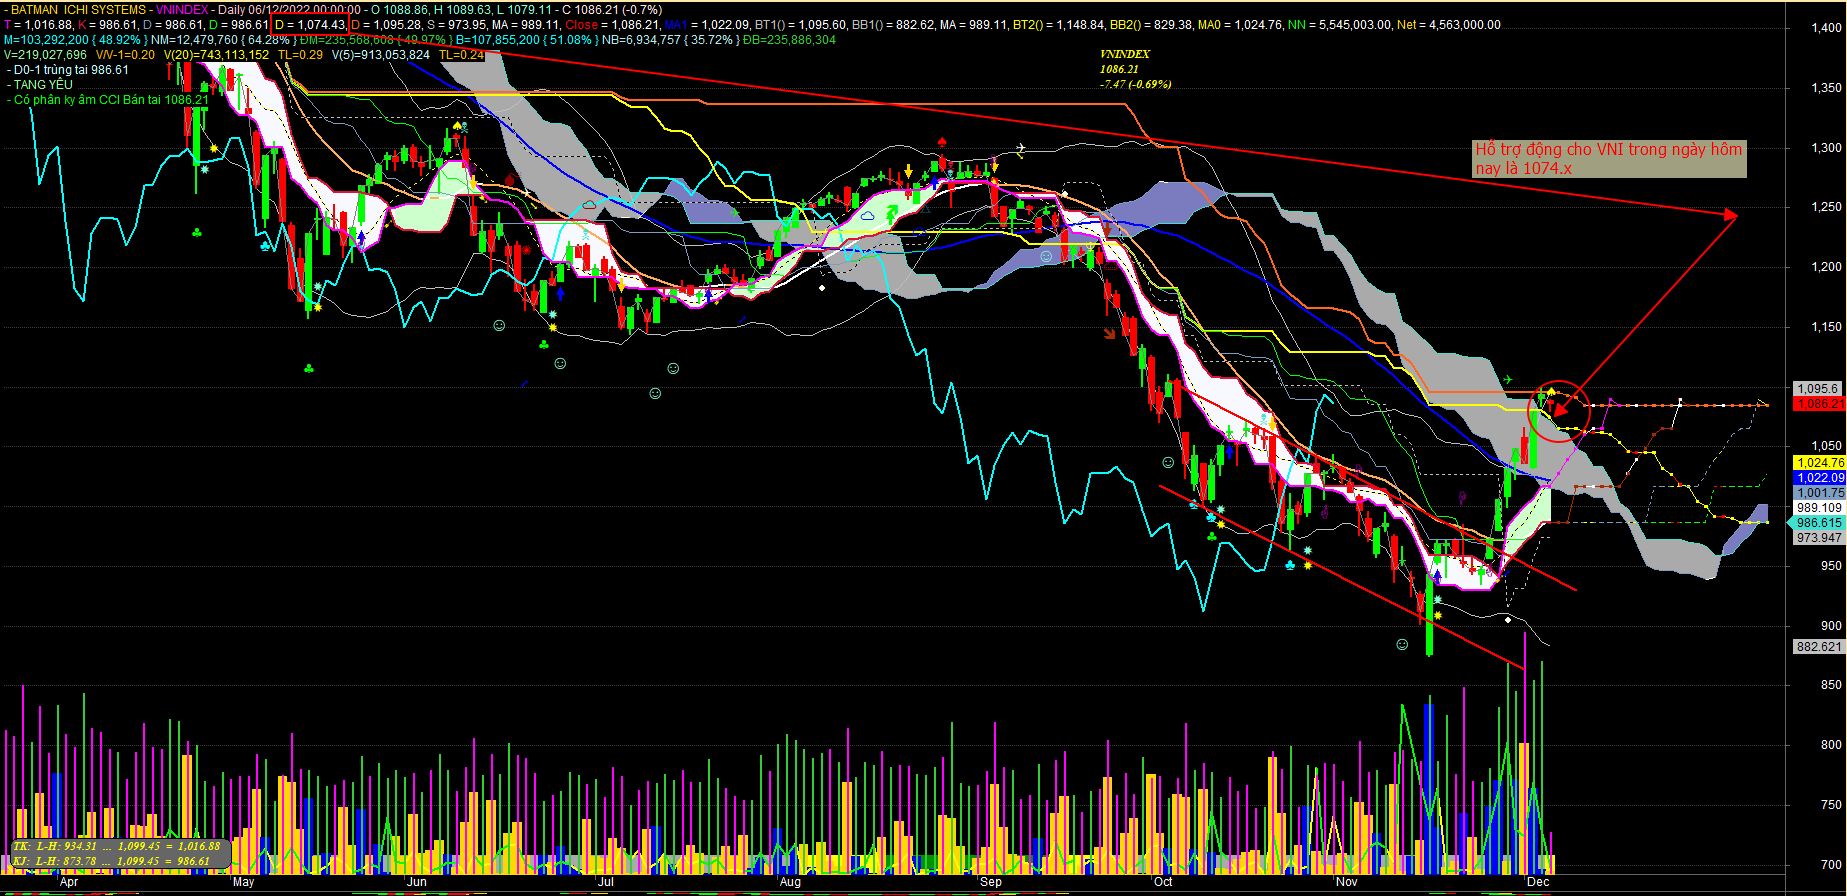Screen dimensions: 1847x896
Task: Click the green CCI divergence commentary line
Action: (x=110, y=100)
